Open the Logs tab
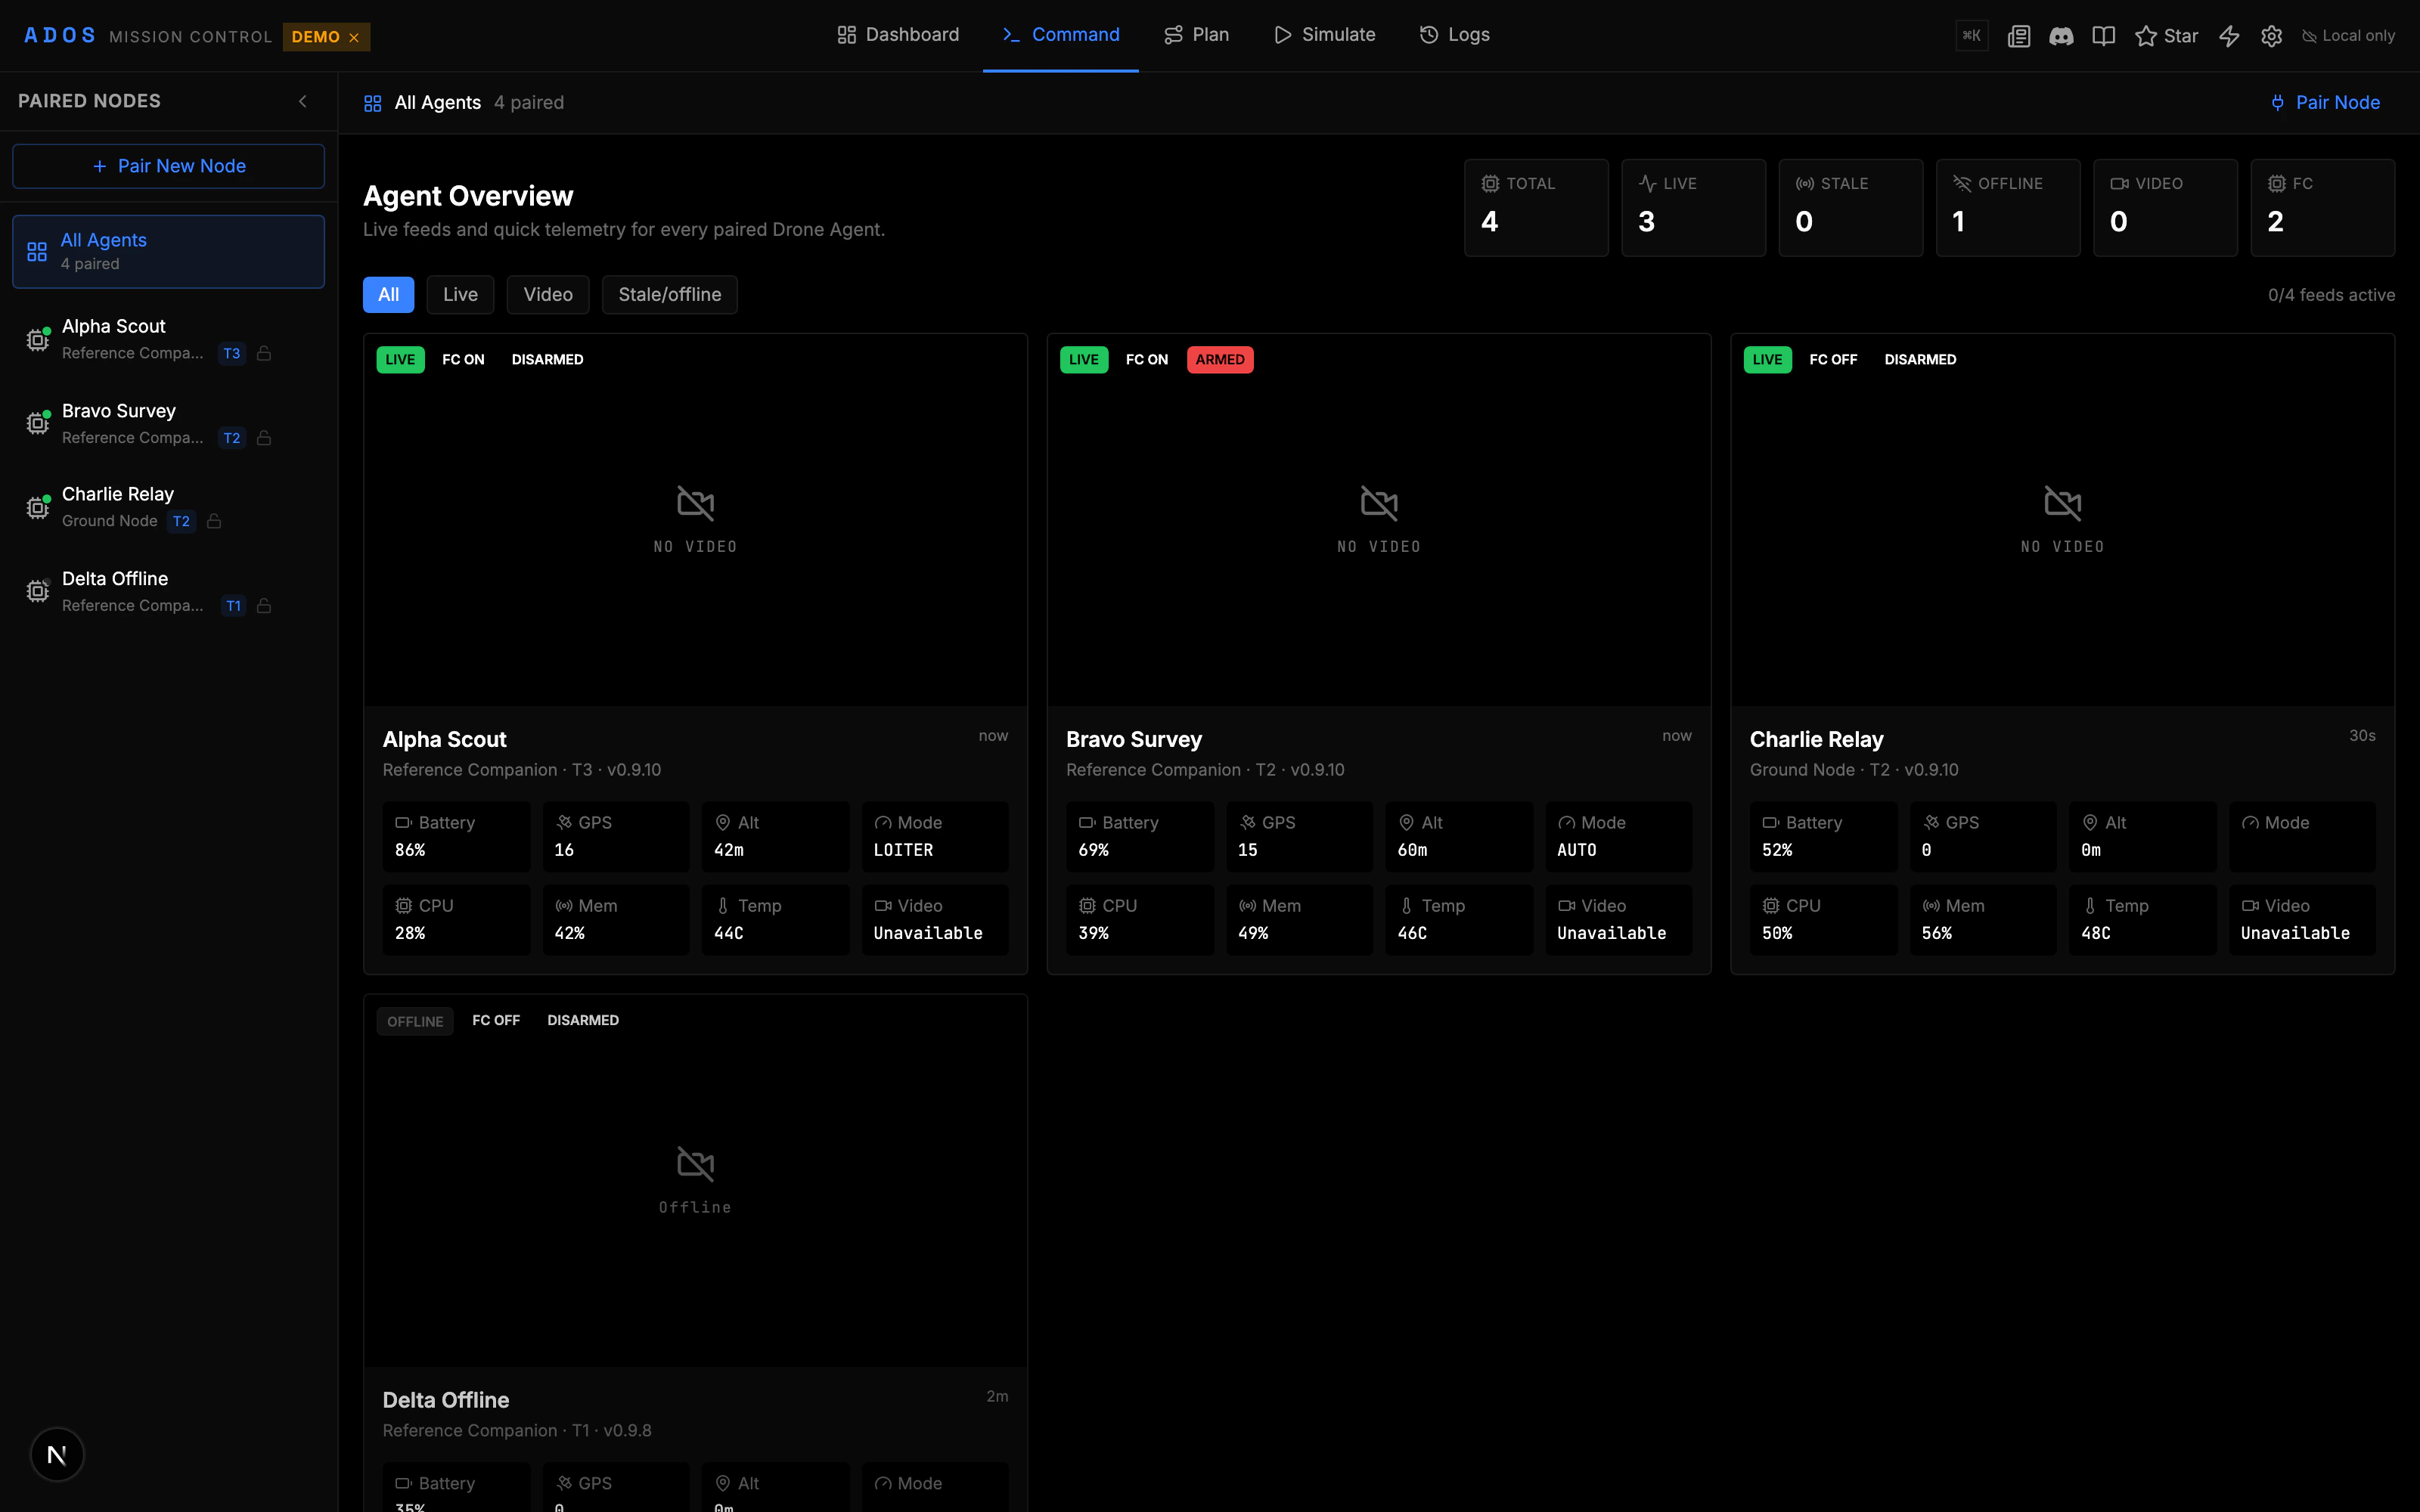This screenshot has height=1512, width=2420. [x=1455, y=35]
